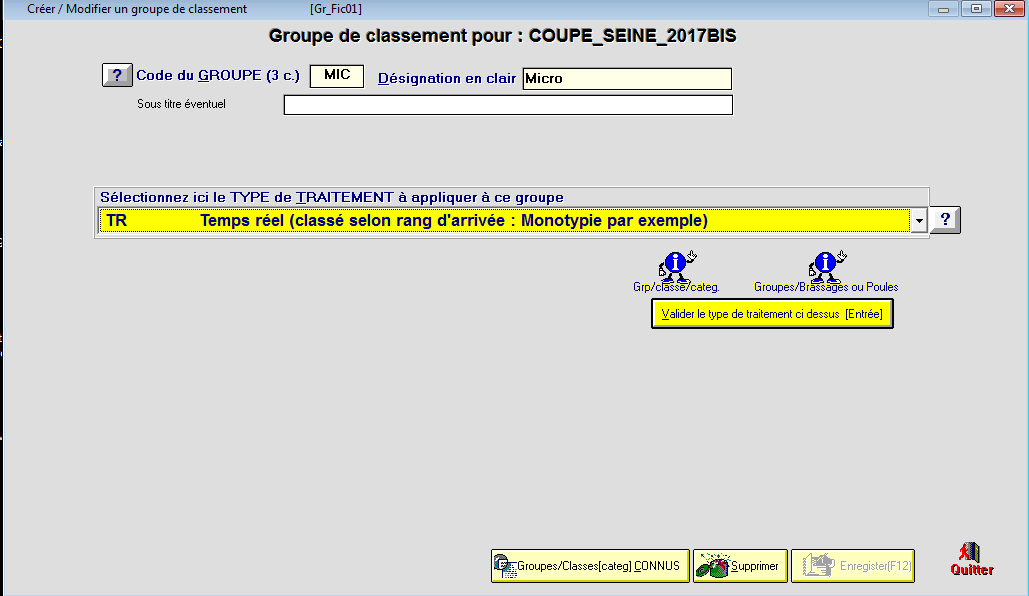Image resolution: width=1029 pixels, height=596 pixels.
Task: Click the Enregister(F12) button
Action: (853, 566)
